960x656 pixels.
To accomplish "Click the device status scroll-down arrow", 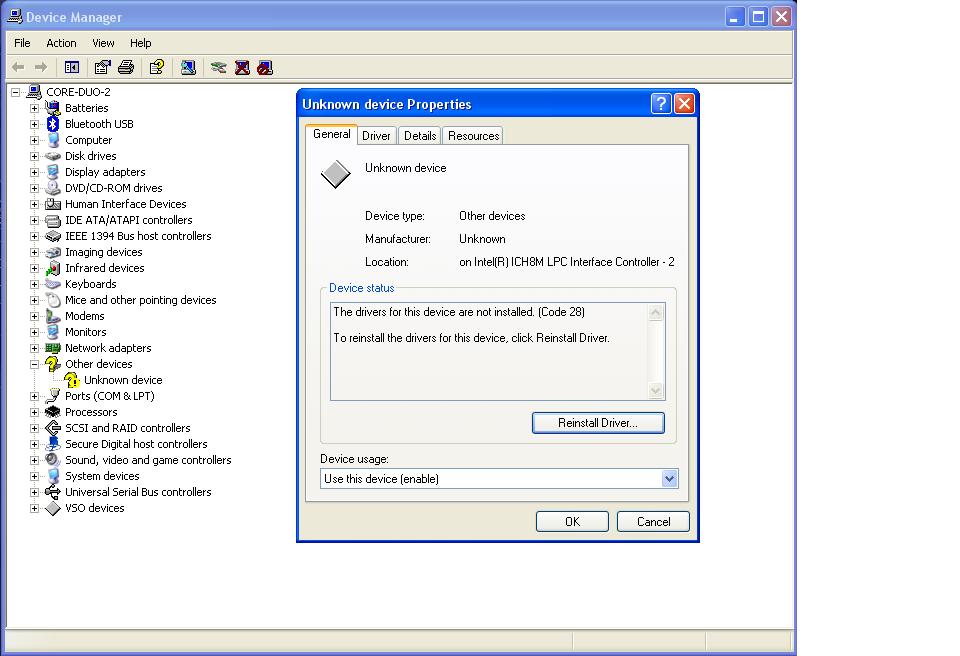I will 656,390.
